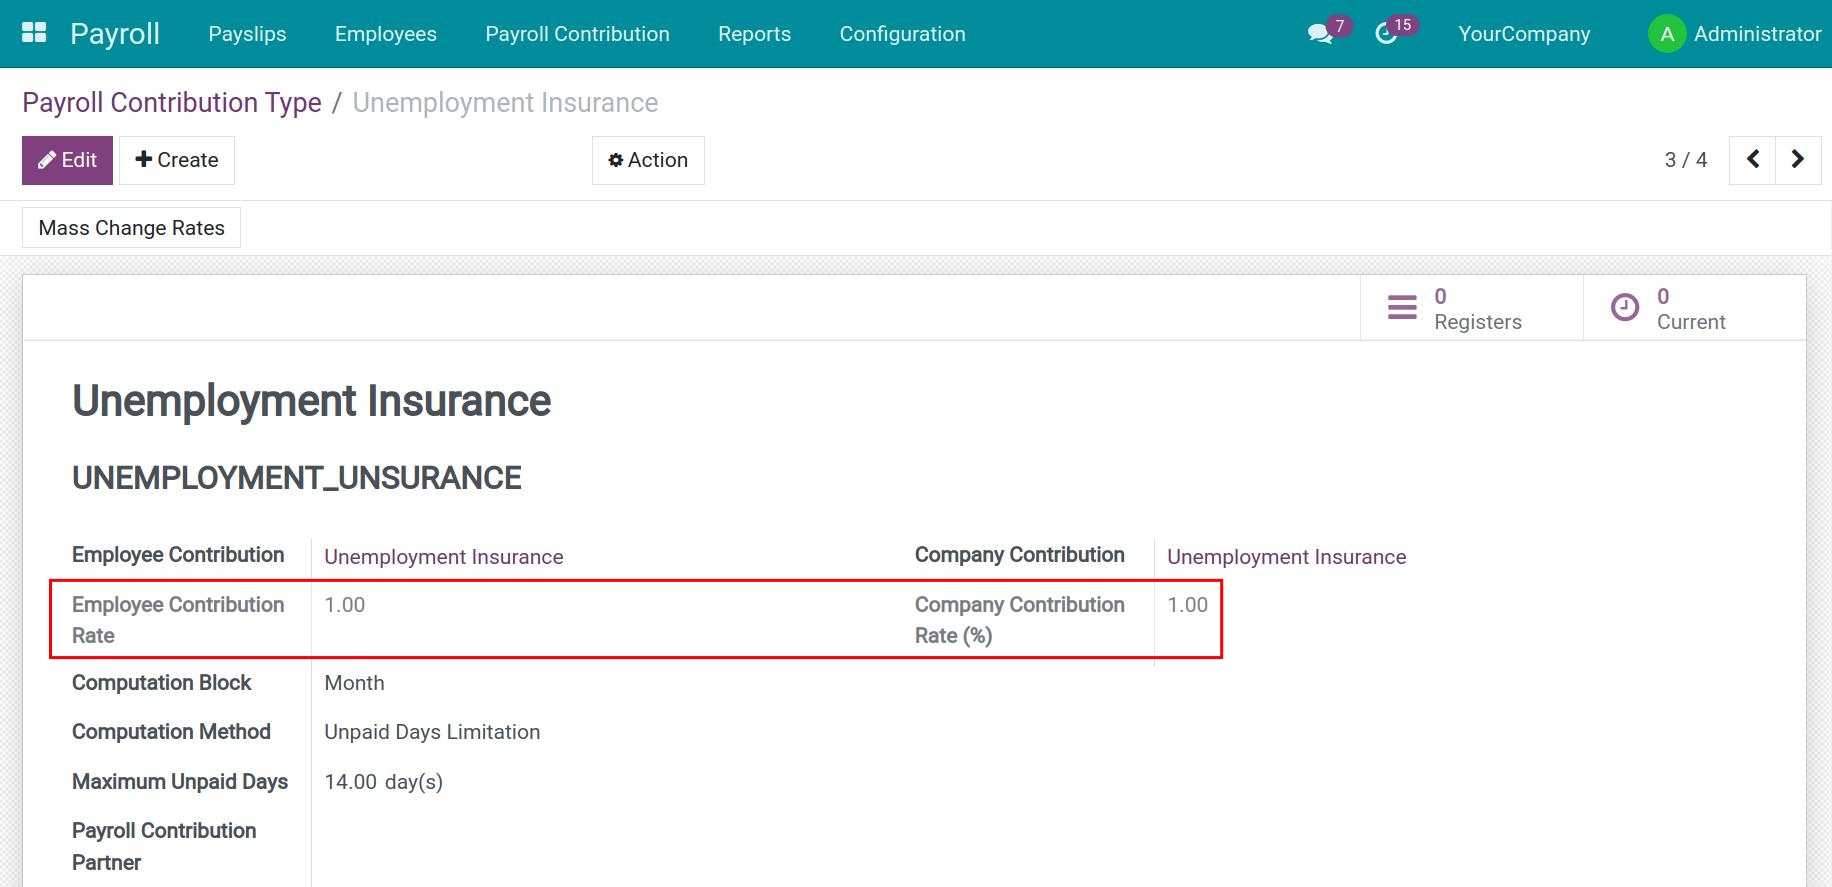Viewport: 1832px width, 887px height.
Task: Click the Administrator avatar icon
Action: click(1666, 34)
